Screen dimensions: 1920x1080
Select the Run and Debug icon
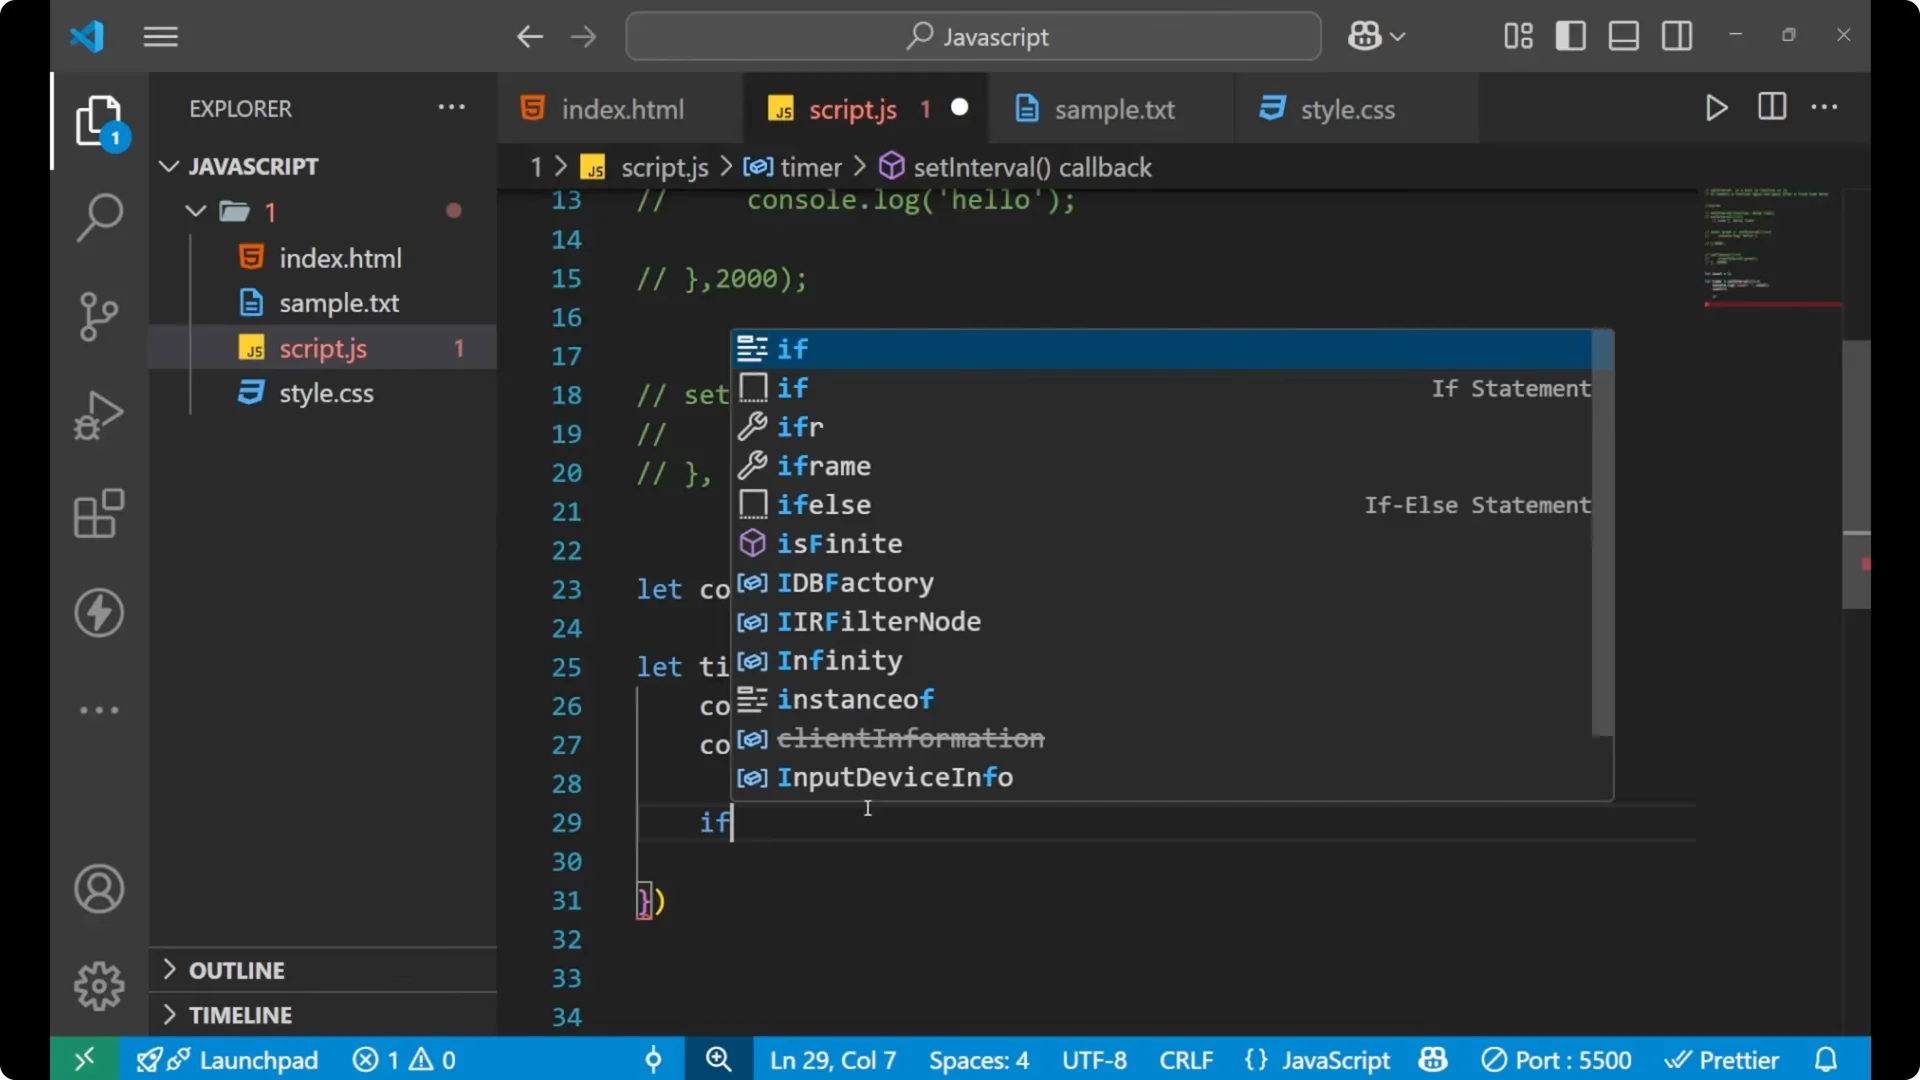(x=99, y=415)
